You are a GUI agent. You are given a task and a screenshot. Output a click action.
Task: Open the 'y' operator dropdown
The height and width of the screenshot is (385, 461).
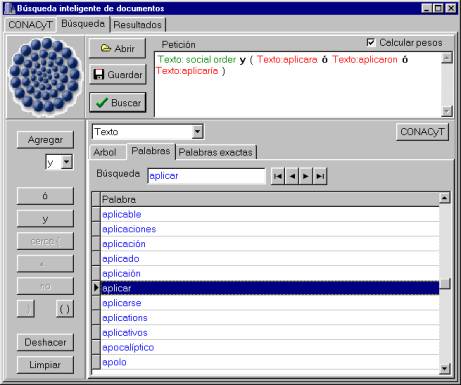tap(67, 162)
